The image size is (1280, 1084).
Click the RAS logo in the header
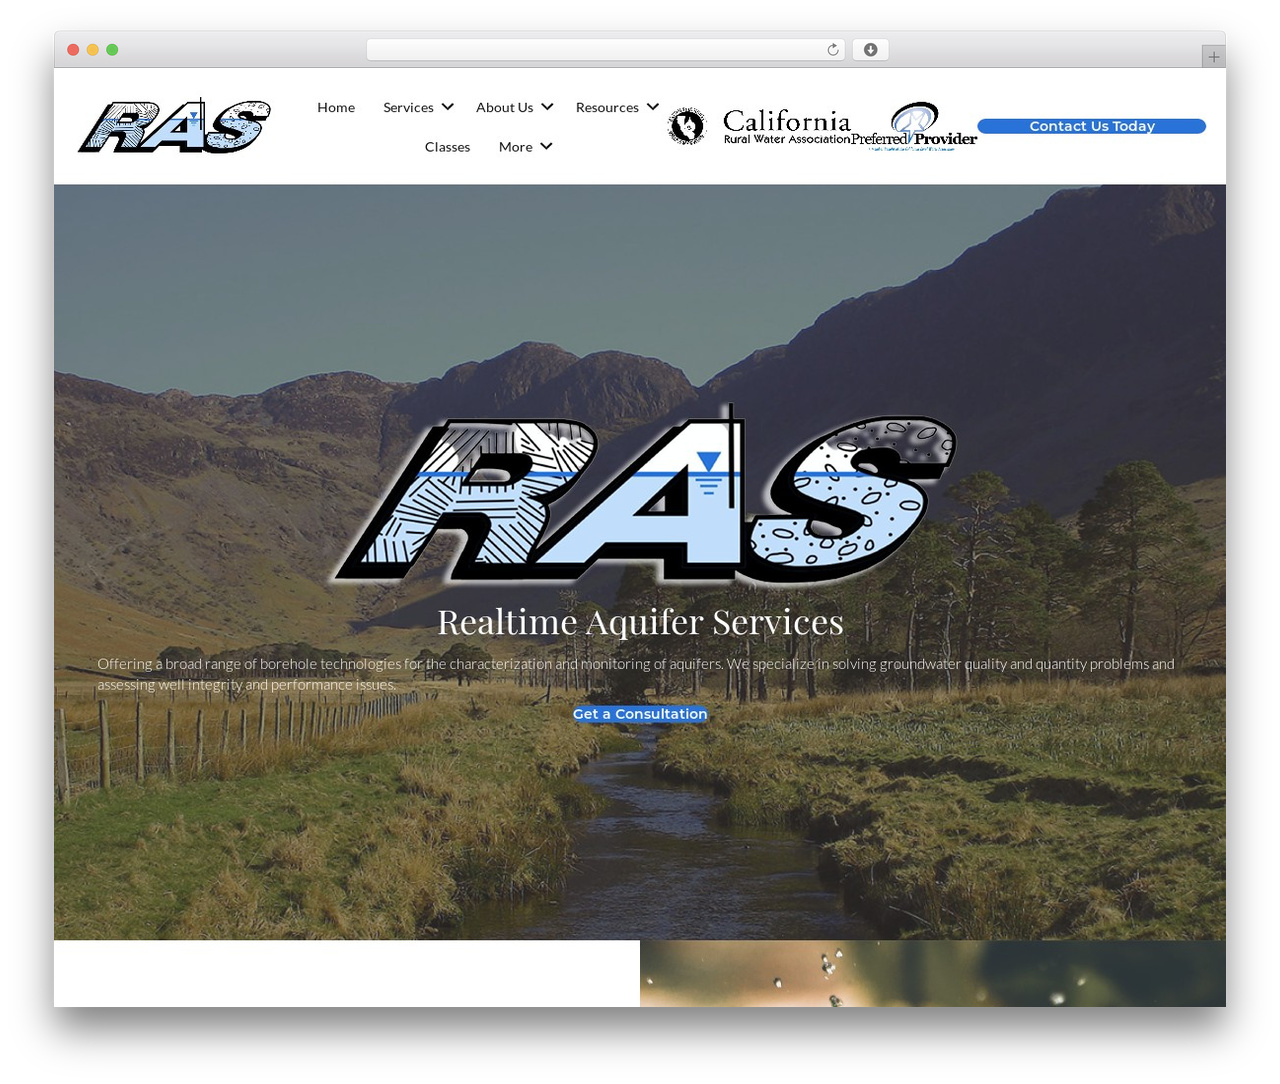[175, 126]
